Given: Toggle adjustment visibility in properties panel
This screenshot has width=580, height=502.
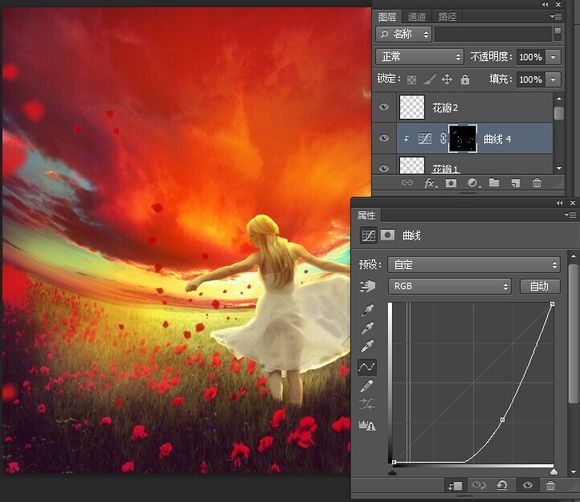Looking at the screenshot, I should [527, 485].
